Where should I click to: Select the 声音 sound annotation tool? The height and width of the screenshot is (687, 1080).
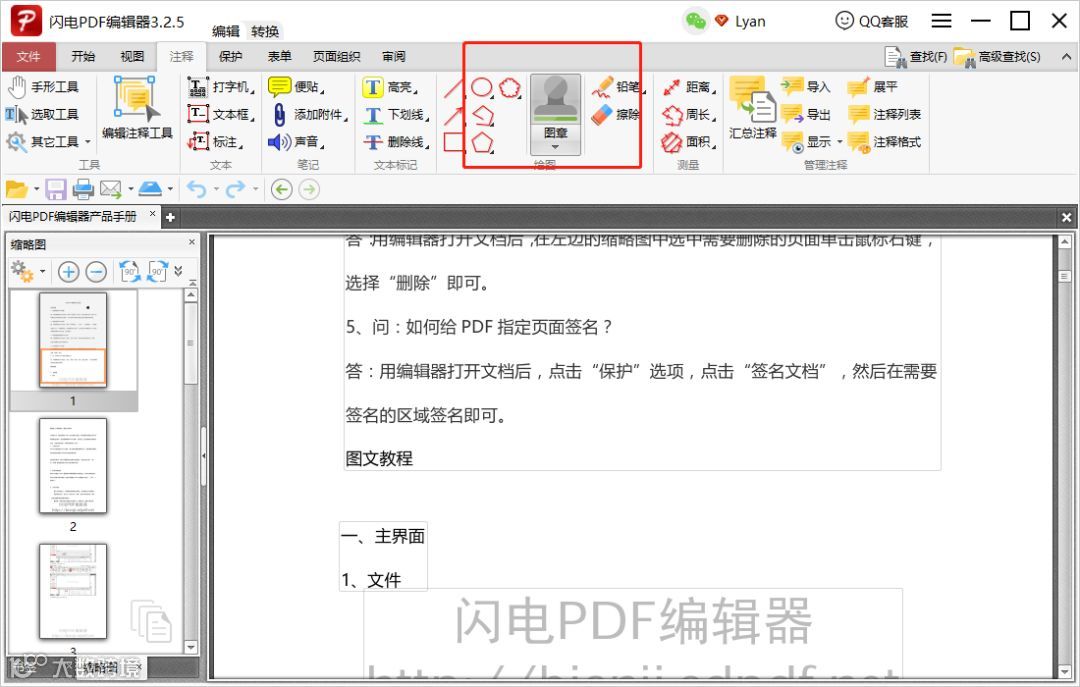296,142
